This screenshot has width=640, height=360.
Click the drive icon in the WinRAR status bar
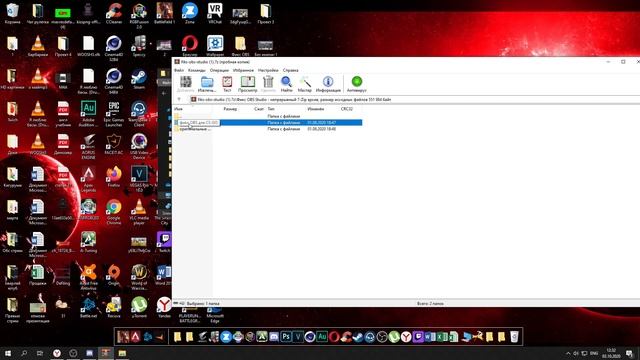pos(176,303)
